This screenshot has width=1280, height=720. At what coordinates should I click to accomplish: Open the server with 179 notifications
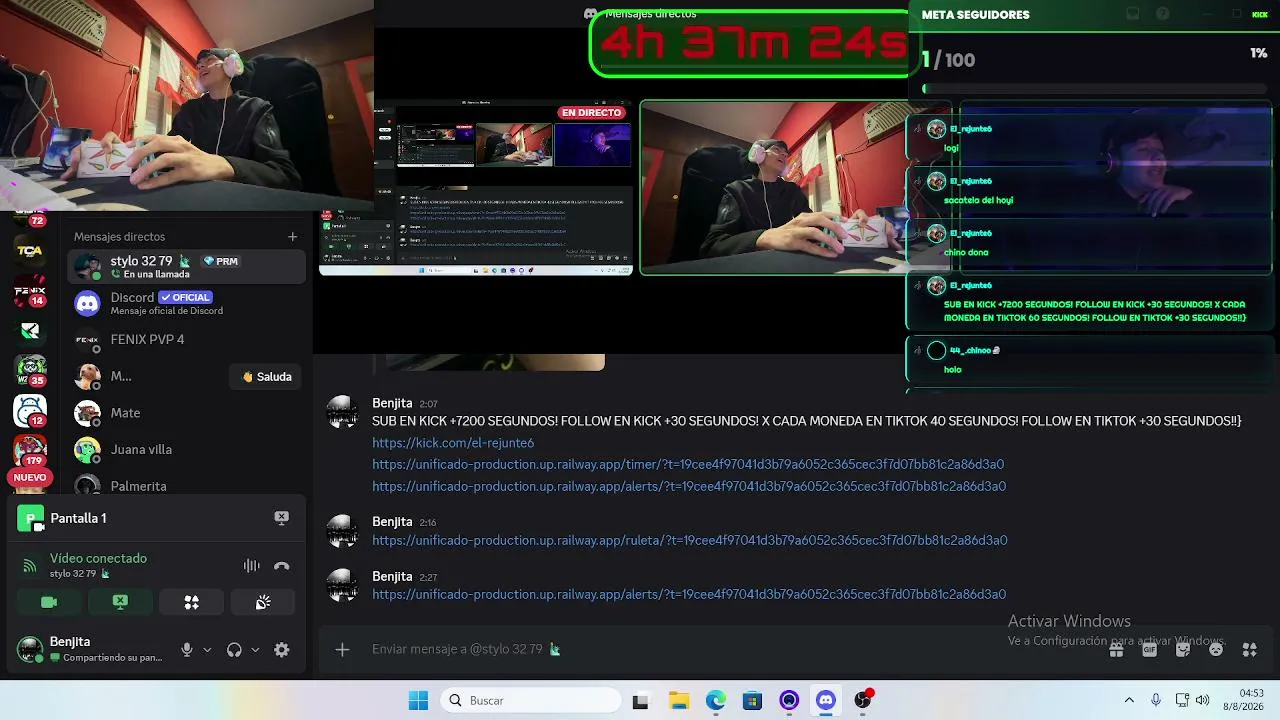point(30,449)
